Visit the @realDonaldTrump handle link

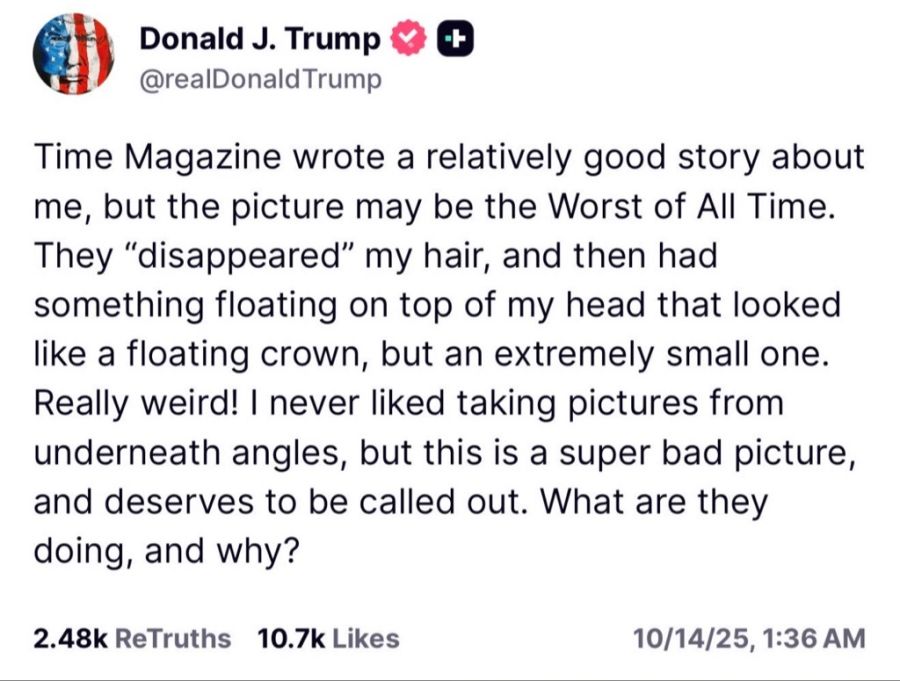click(x=260, y=79)
